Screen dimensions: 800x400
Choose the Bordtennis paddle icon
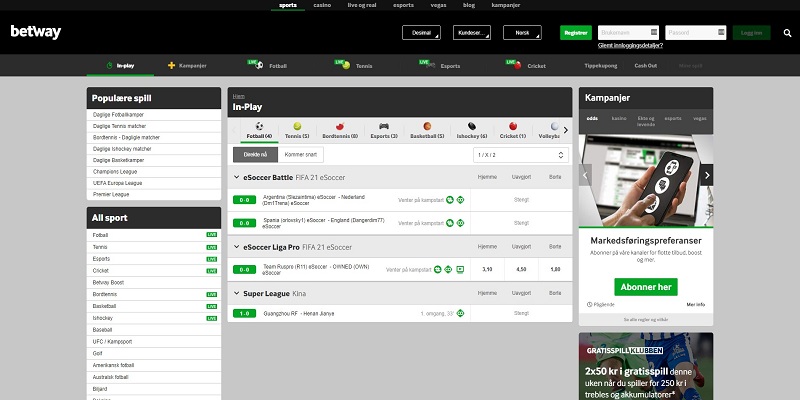pyautogui.click(x=341, y=127)
